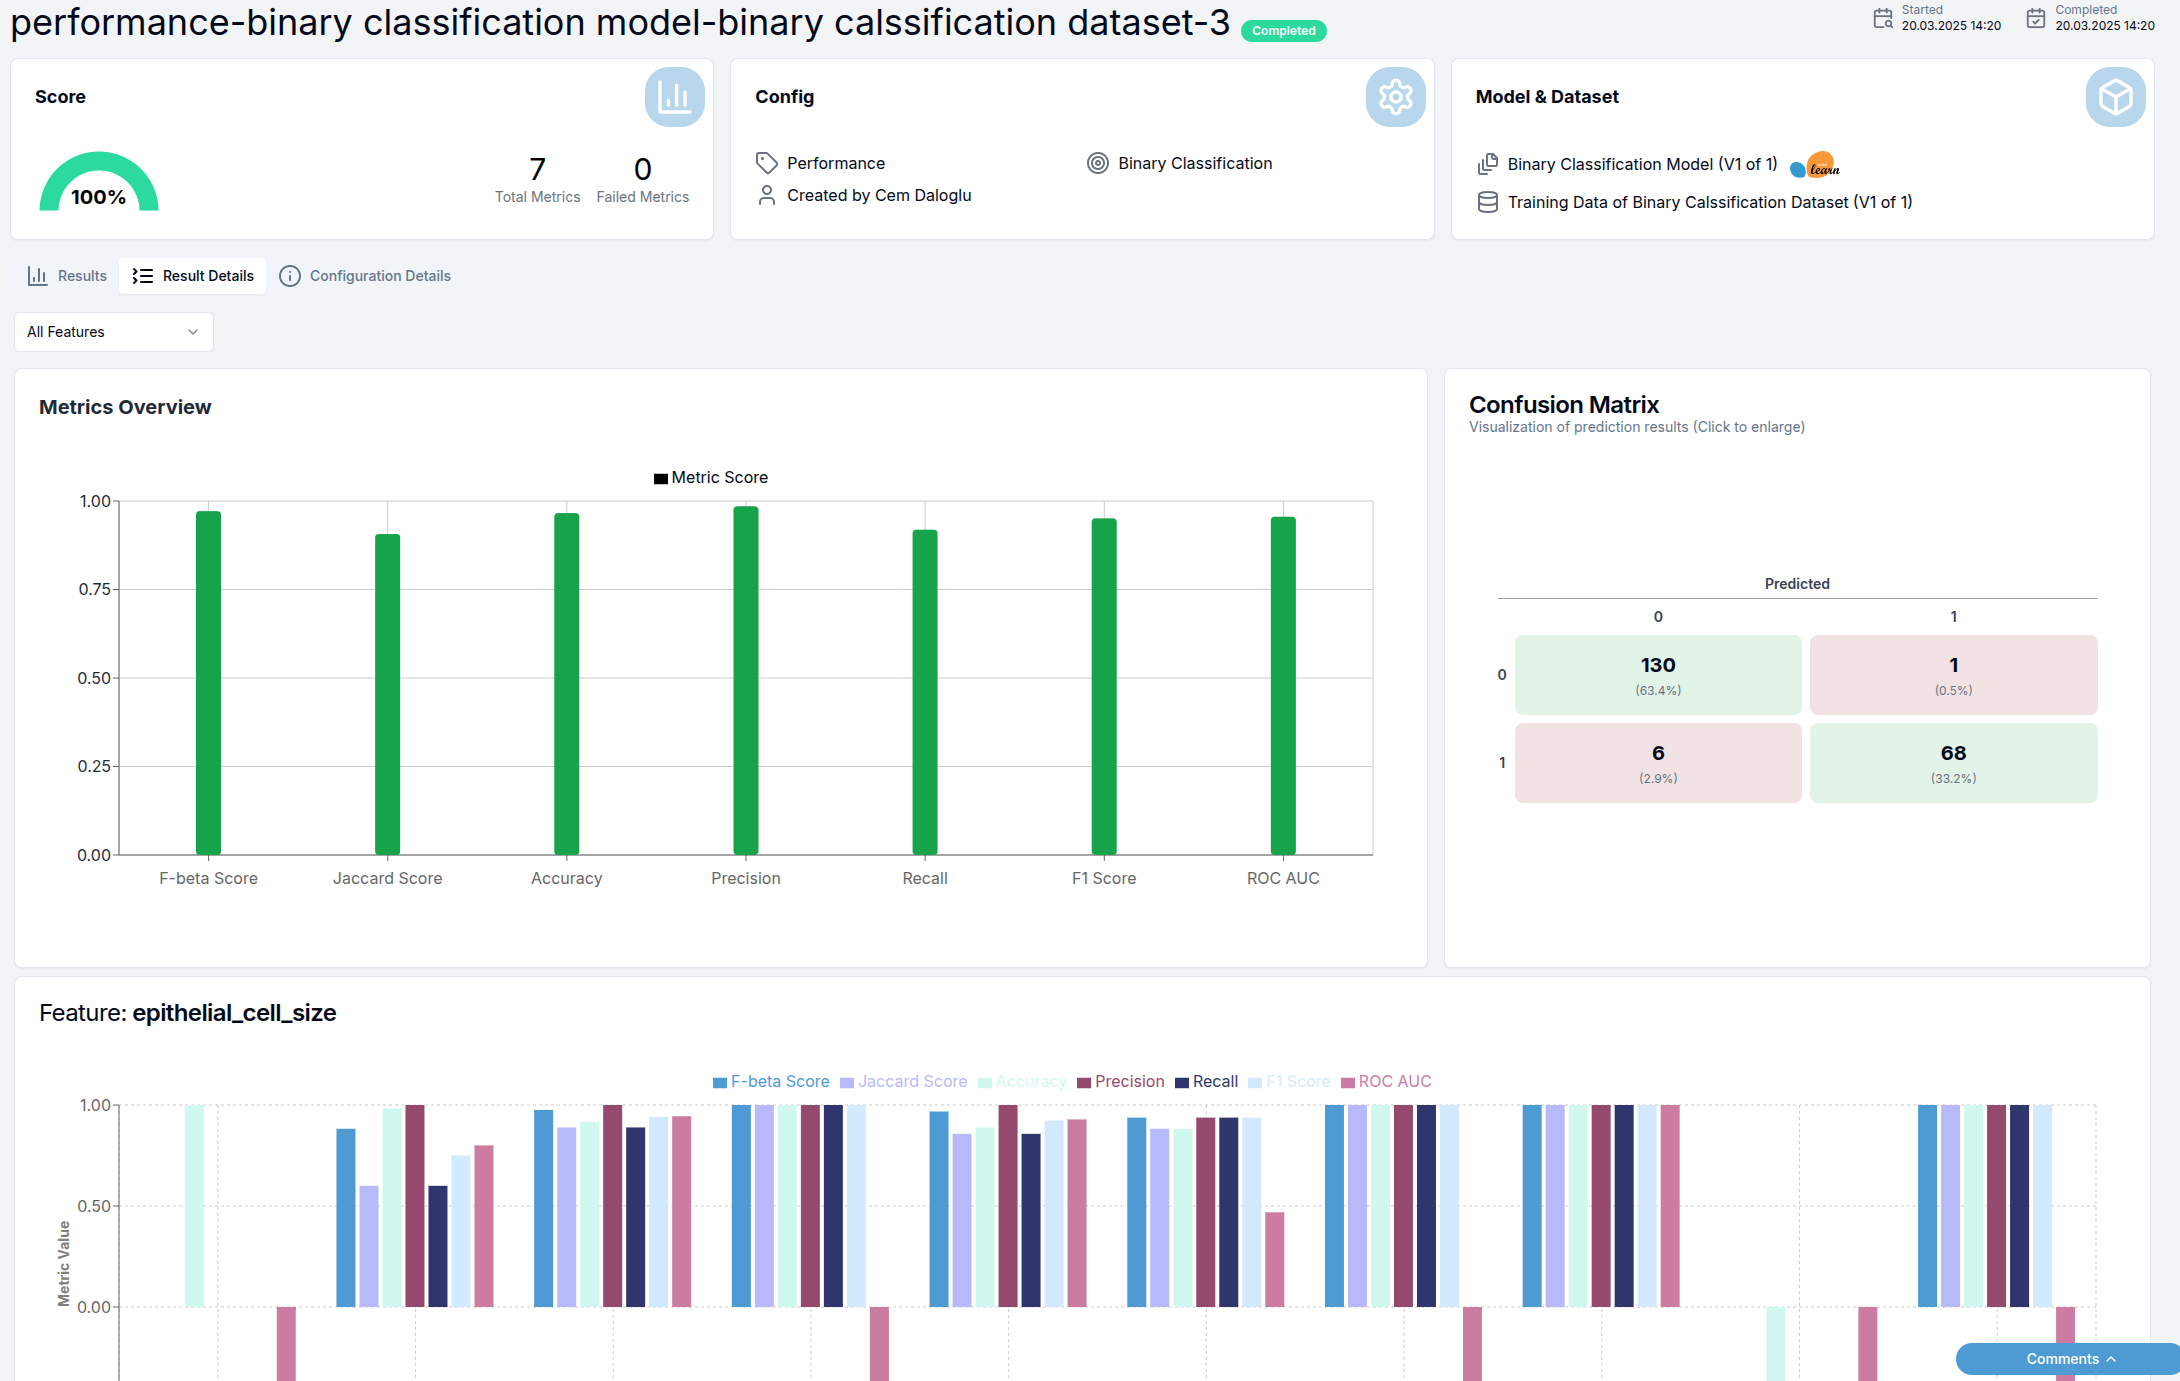Click the Started calendar icon

click(1883, 18)
